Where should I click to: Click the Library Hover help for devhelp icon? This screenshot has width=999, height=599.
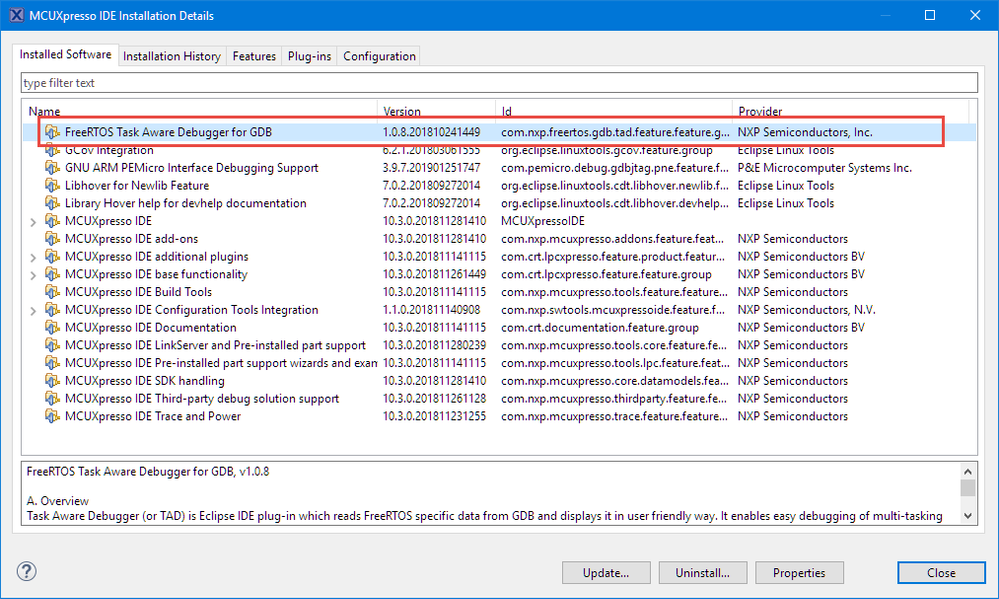pyautogui.click(x=52, y=203)
